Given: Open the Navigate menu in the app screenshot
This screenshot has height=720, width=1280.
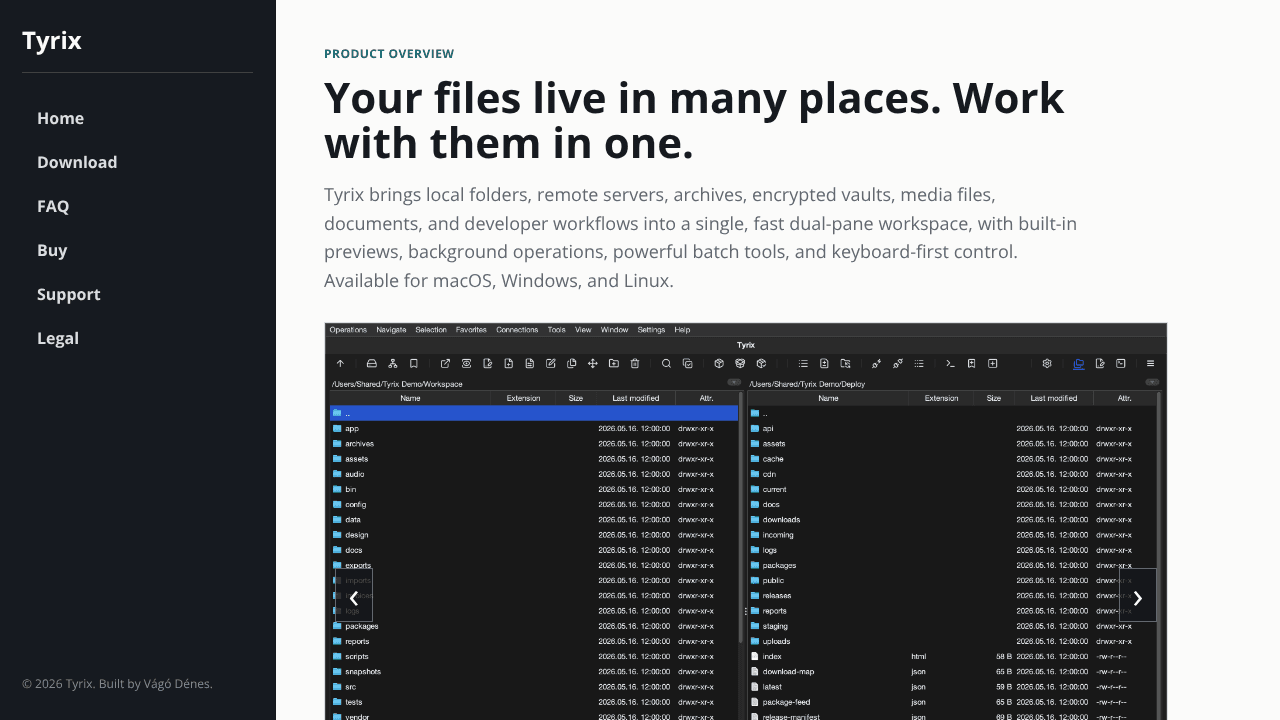Looking at the screenshot, I should coord(391,330).
